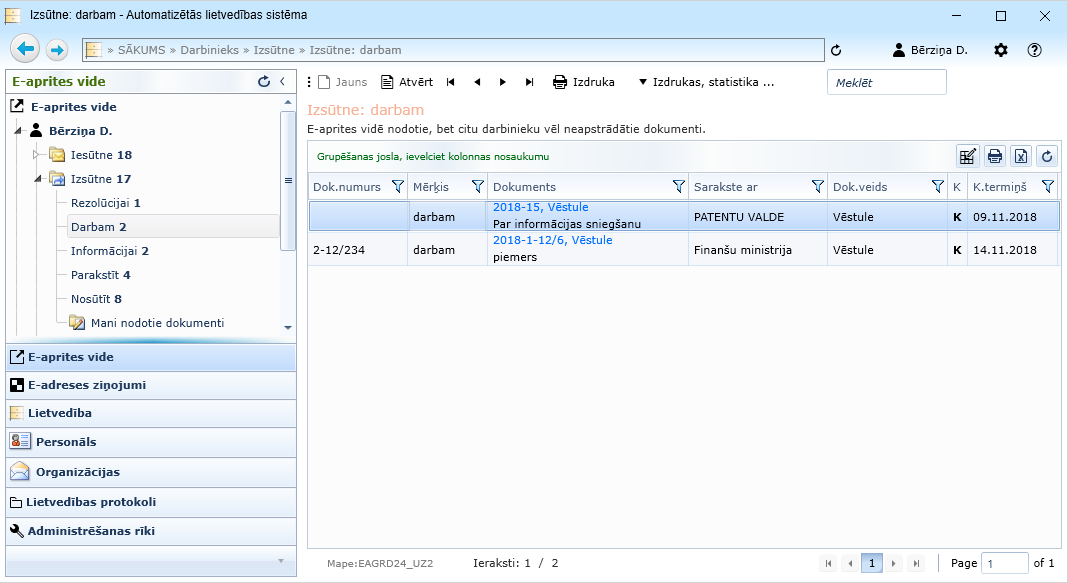Collapse the left sidebar panel
Viewport: 1068px width, 583px height.
click(x=283, y=82)
